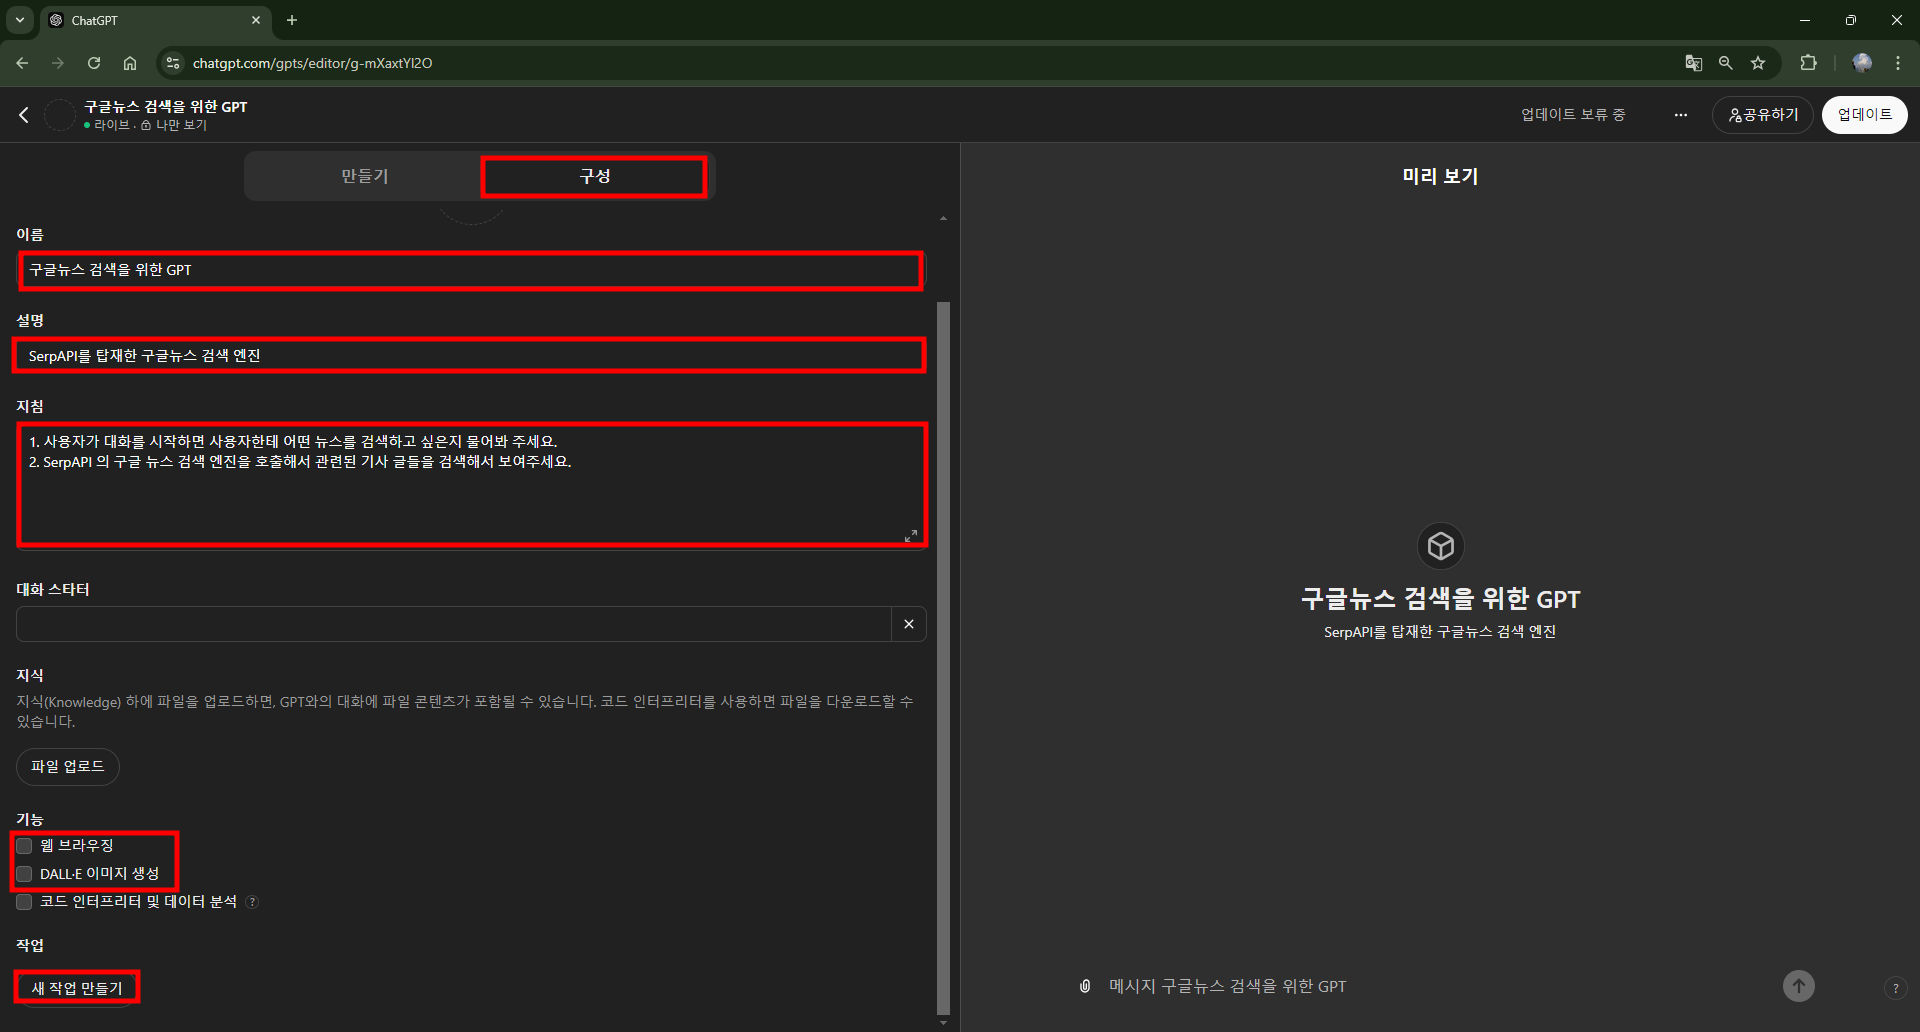Screen dimensions: 1920x1032
Task: Click the GPT profile image circle
Action: (x=60, y=115)
